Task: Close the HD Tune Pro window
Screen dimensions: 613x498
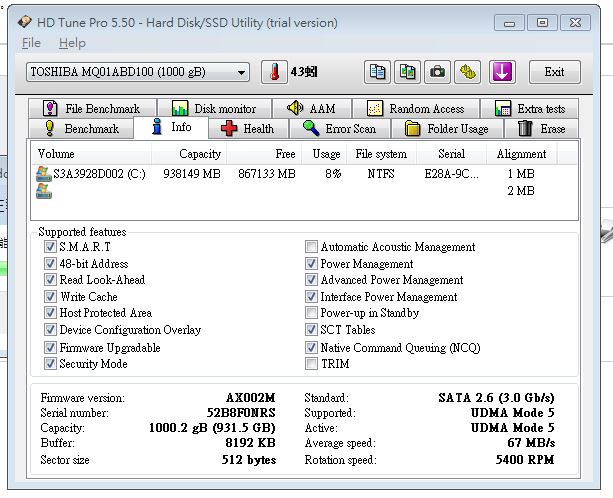Action: (575, 23)
